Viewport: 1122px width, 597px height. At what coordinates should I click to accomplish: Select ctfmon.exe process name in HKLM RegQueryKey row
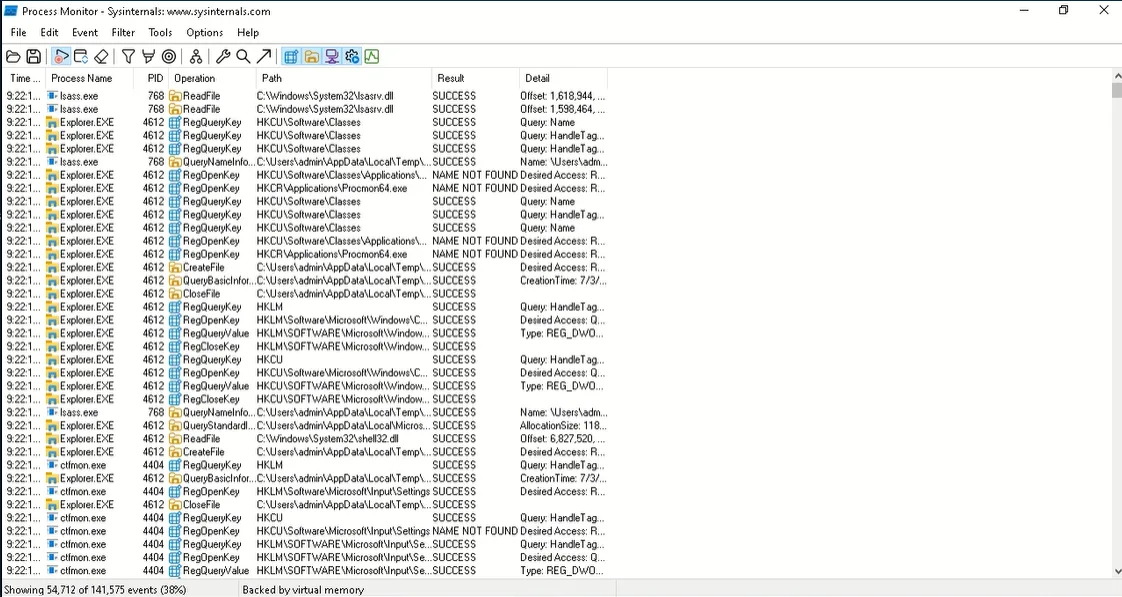(x=83, y=465)
